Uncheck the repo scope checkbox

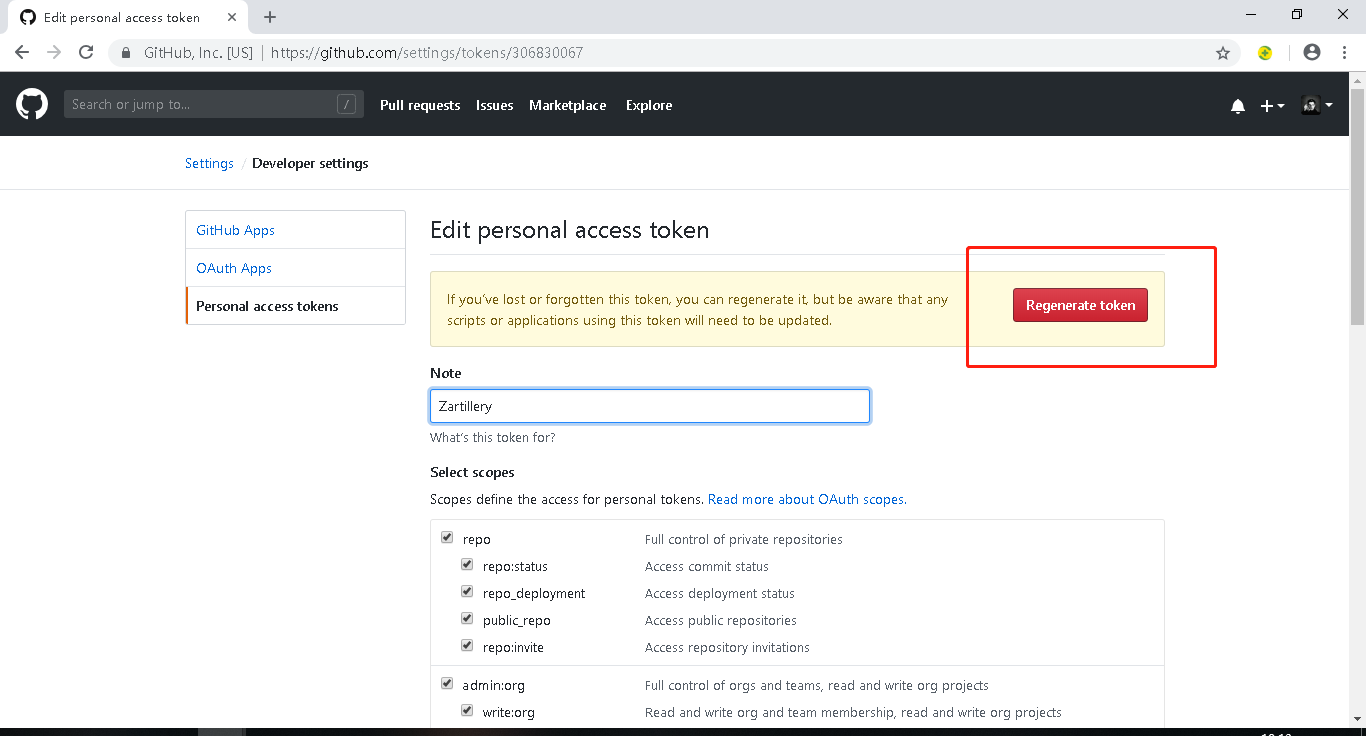[x=447, y=538]
